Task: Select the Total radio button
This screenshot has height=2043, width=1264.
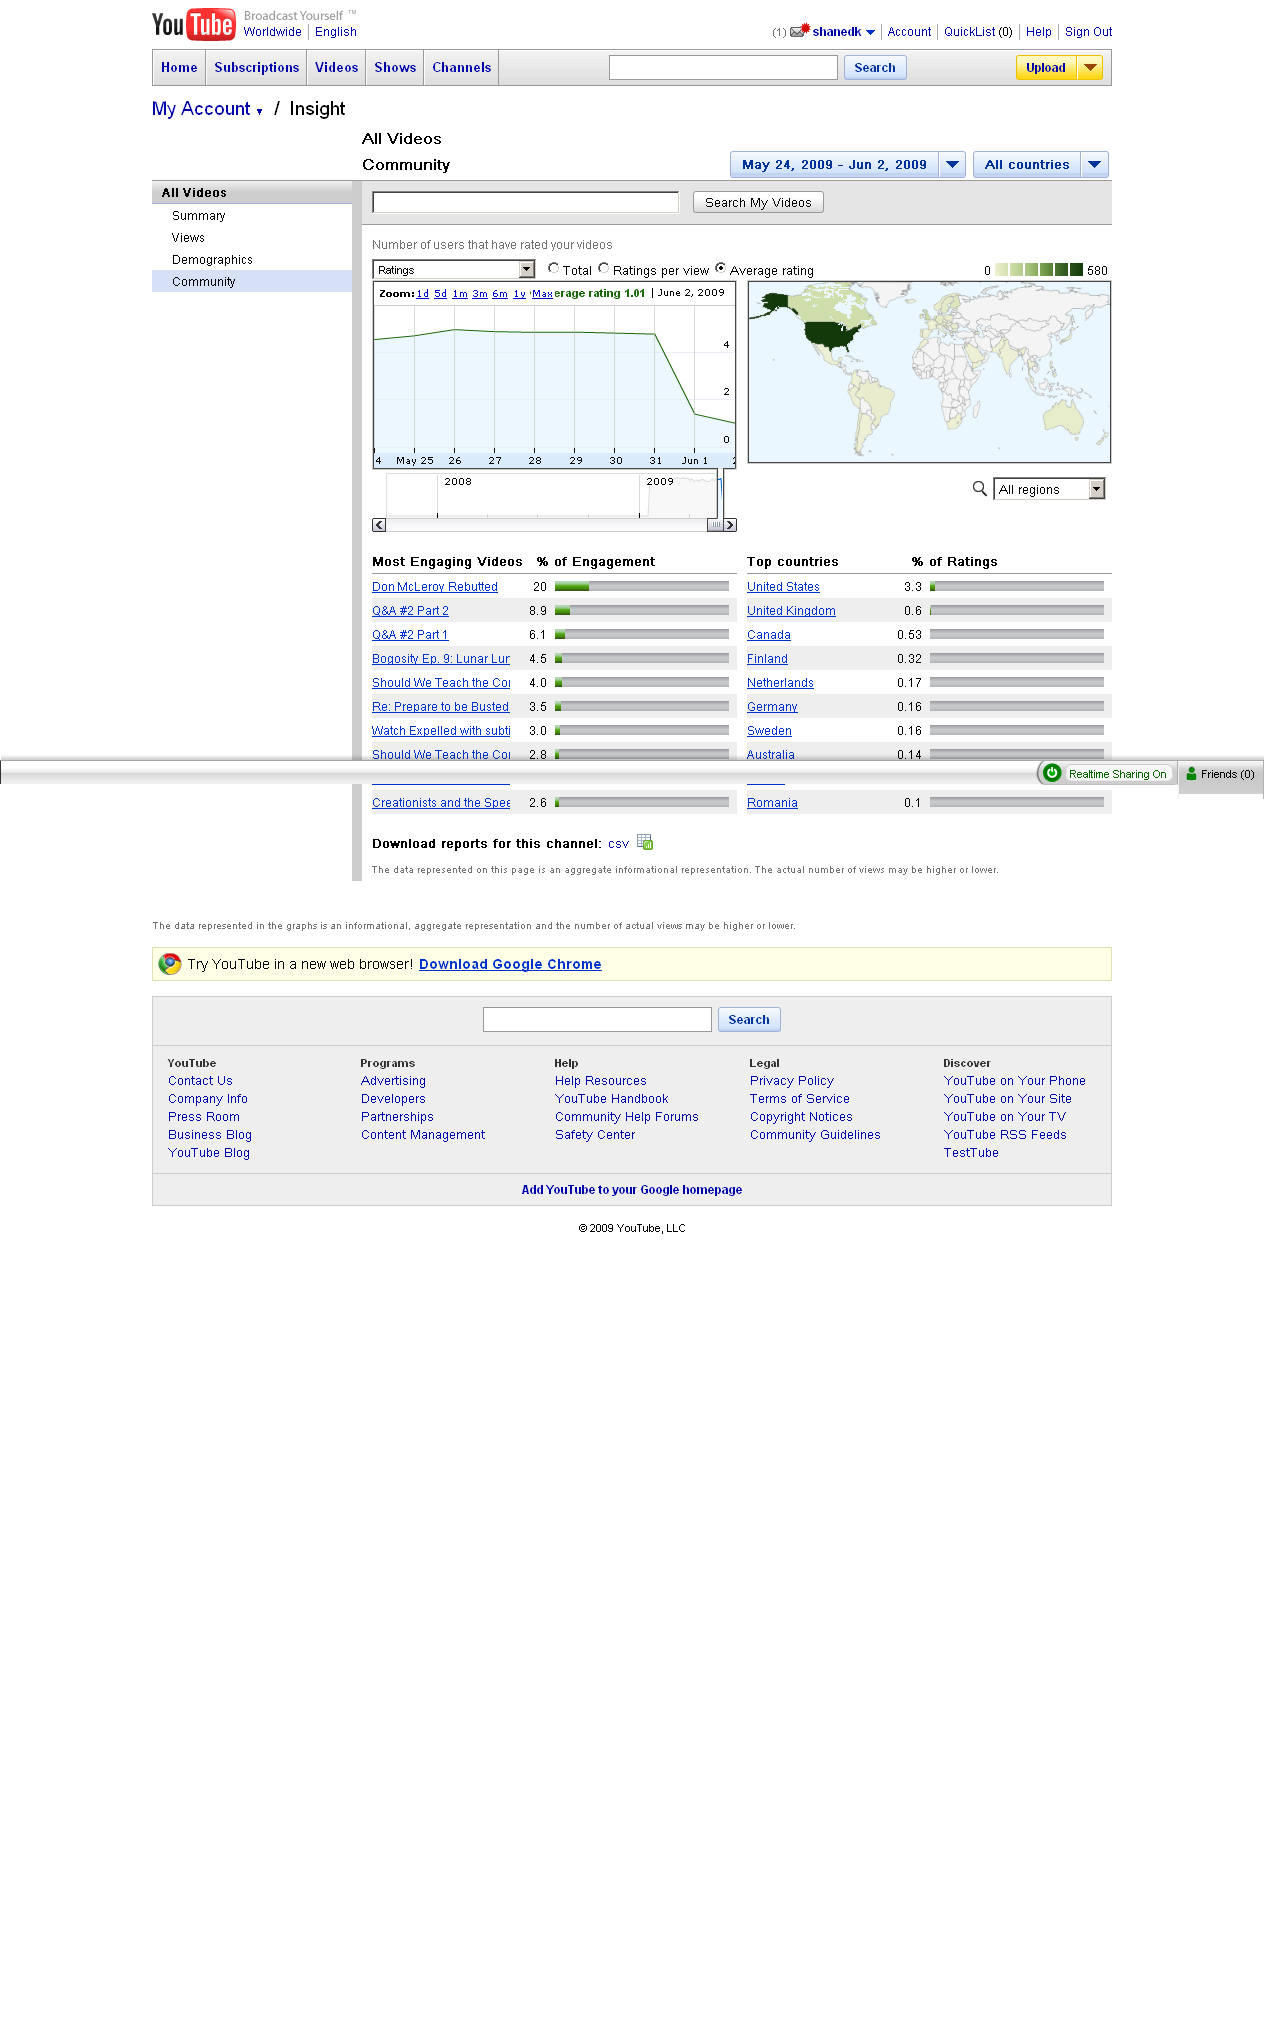Action: point(553,268)
